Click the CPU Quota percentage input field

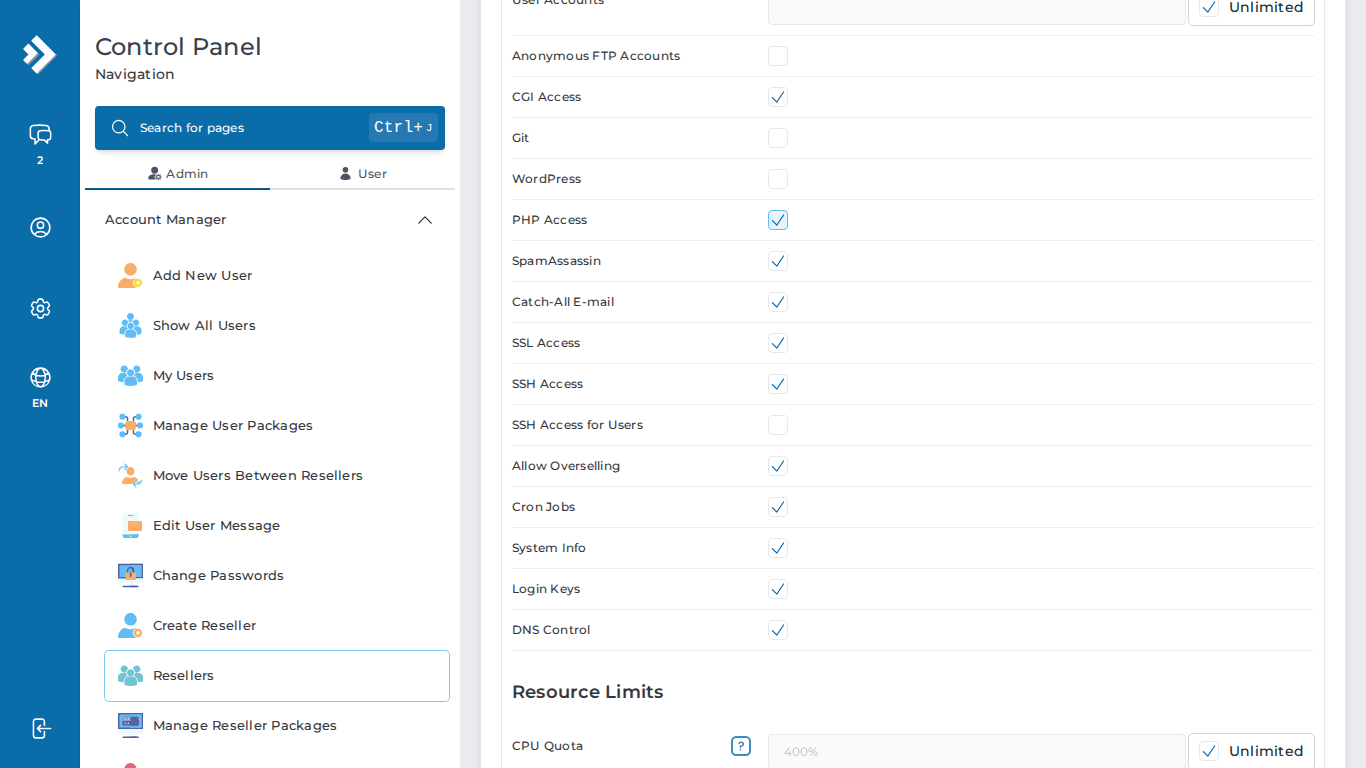[975, 750]
